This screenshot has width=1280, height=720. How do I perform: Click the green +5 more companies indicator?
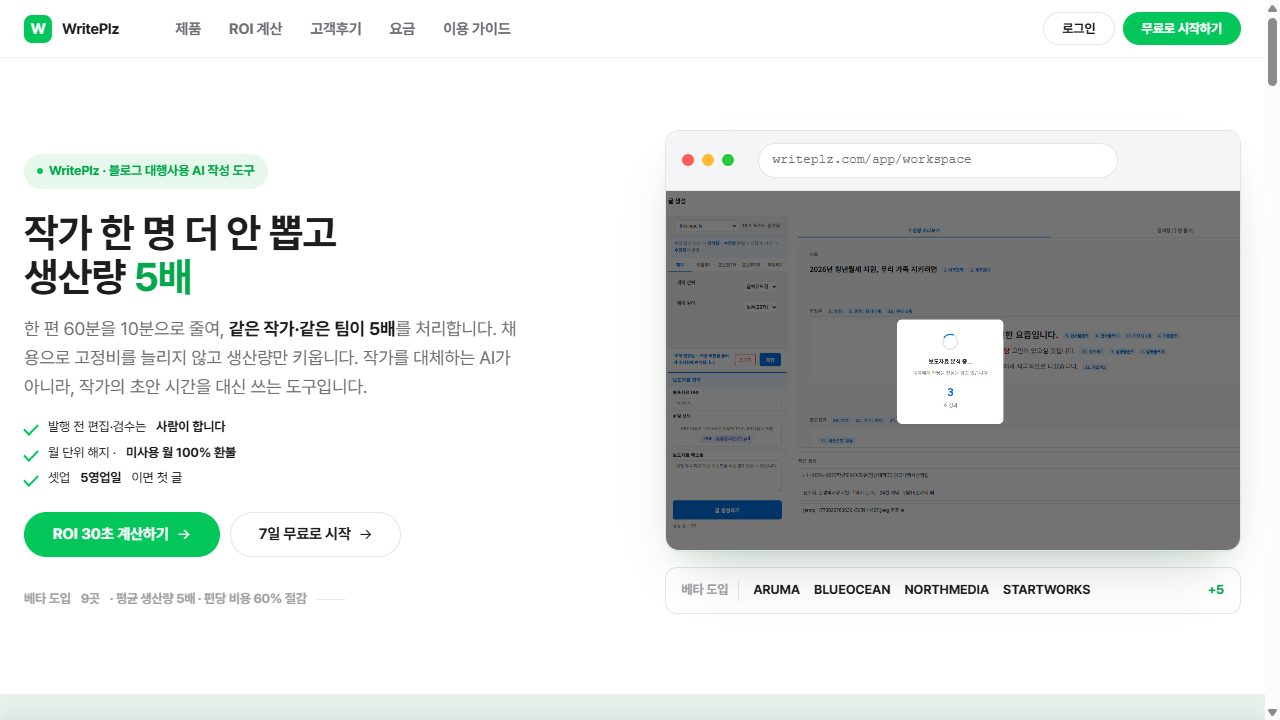(1216, 590)
